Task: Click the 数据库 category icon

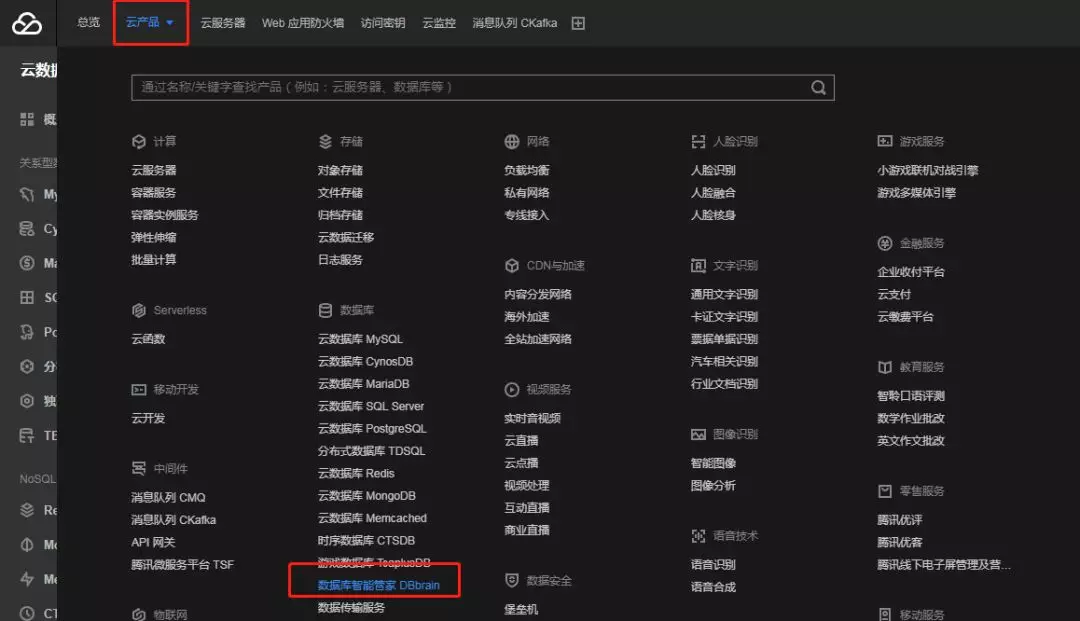Action: tap(325, 310)
